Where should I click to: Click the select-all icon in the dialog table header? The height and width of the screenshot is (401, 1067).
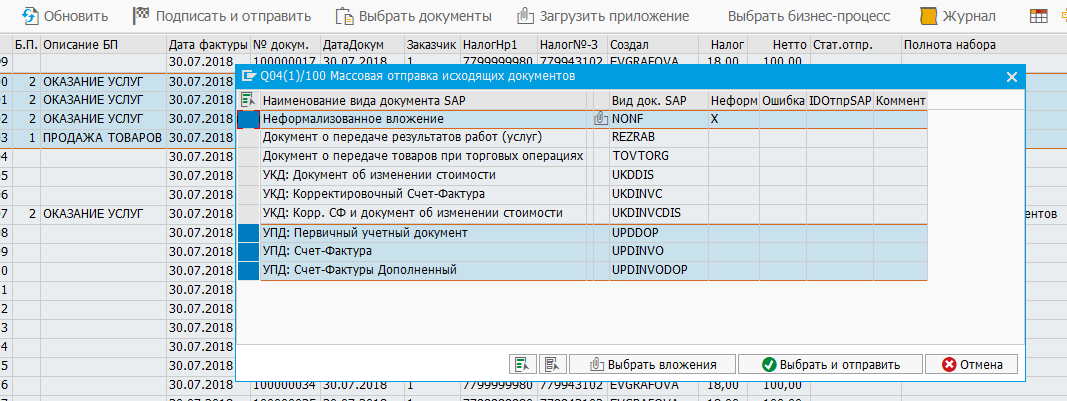point(248,100)
